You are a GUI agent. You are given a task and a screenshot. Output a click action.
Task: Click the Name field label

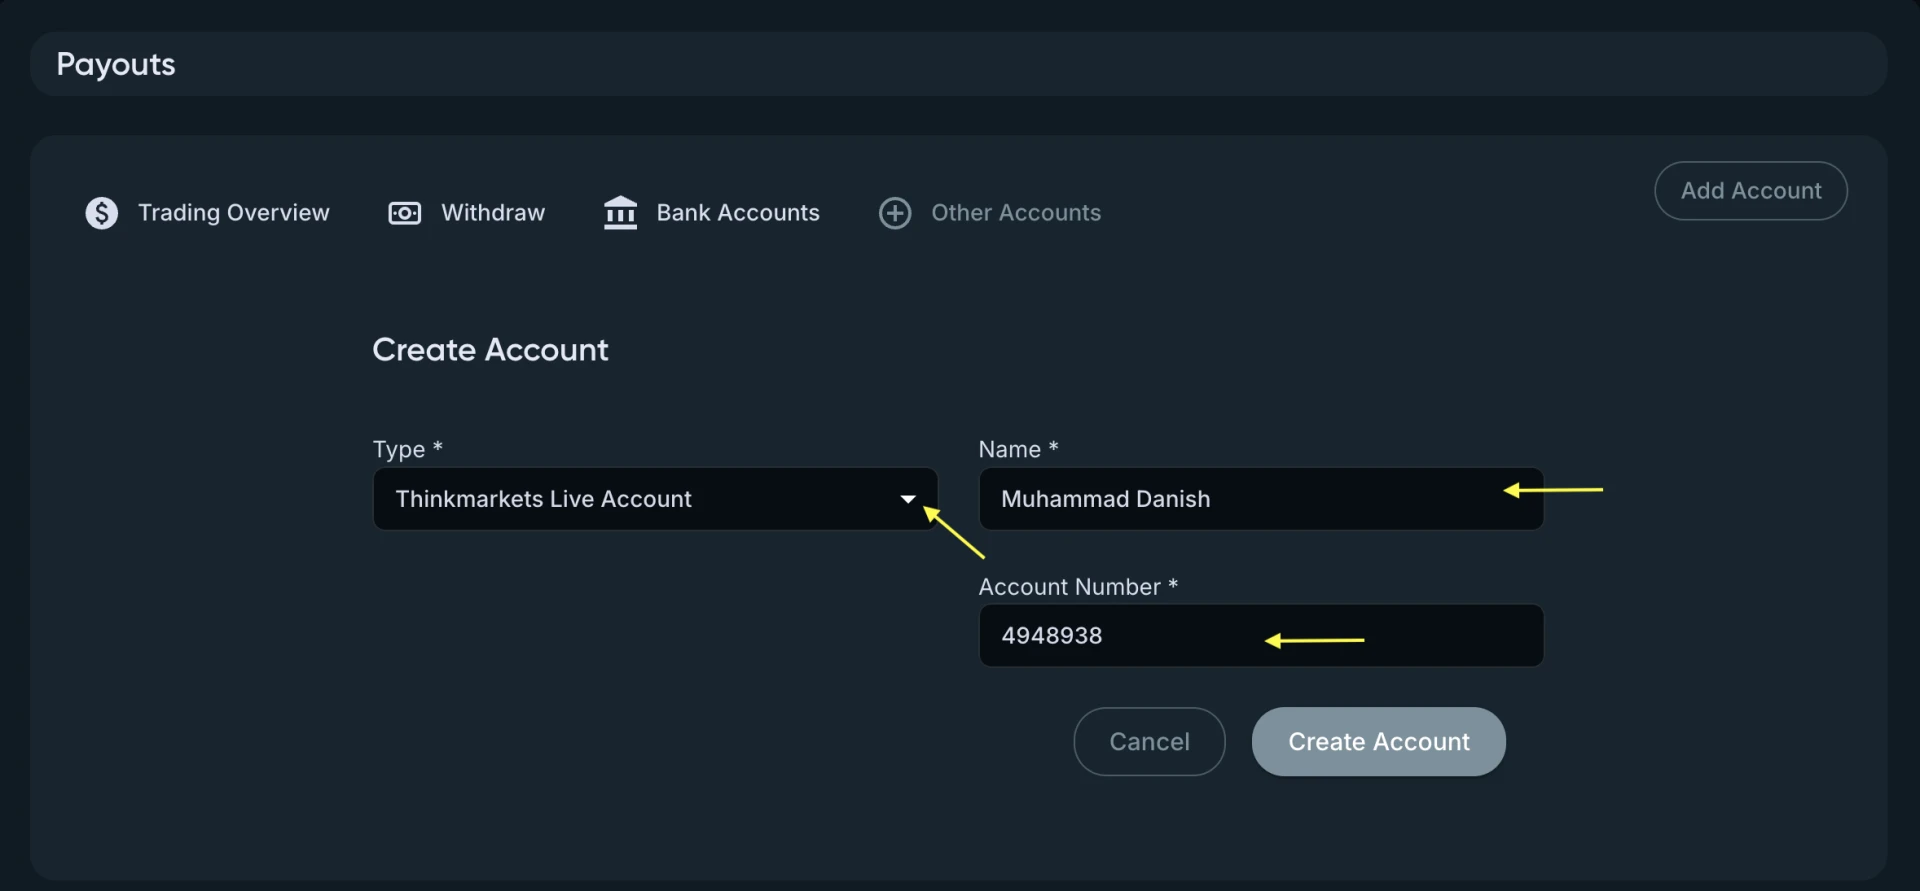coord(1010,450)
